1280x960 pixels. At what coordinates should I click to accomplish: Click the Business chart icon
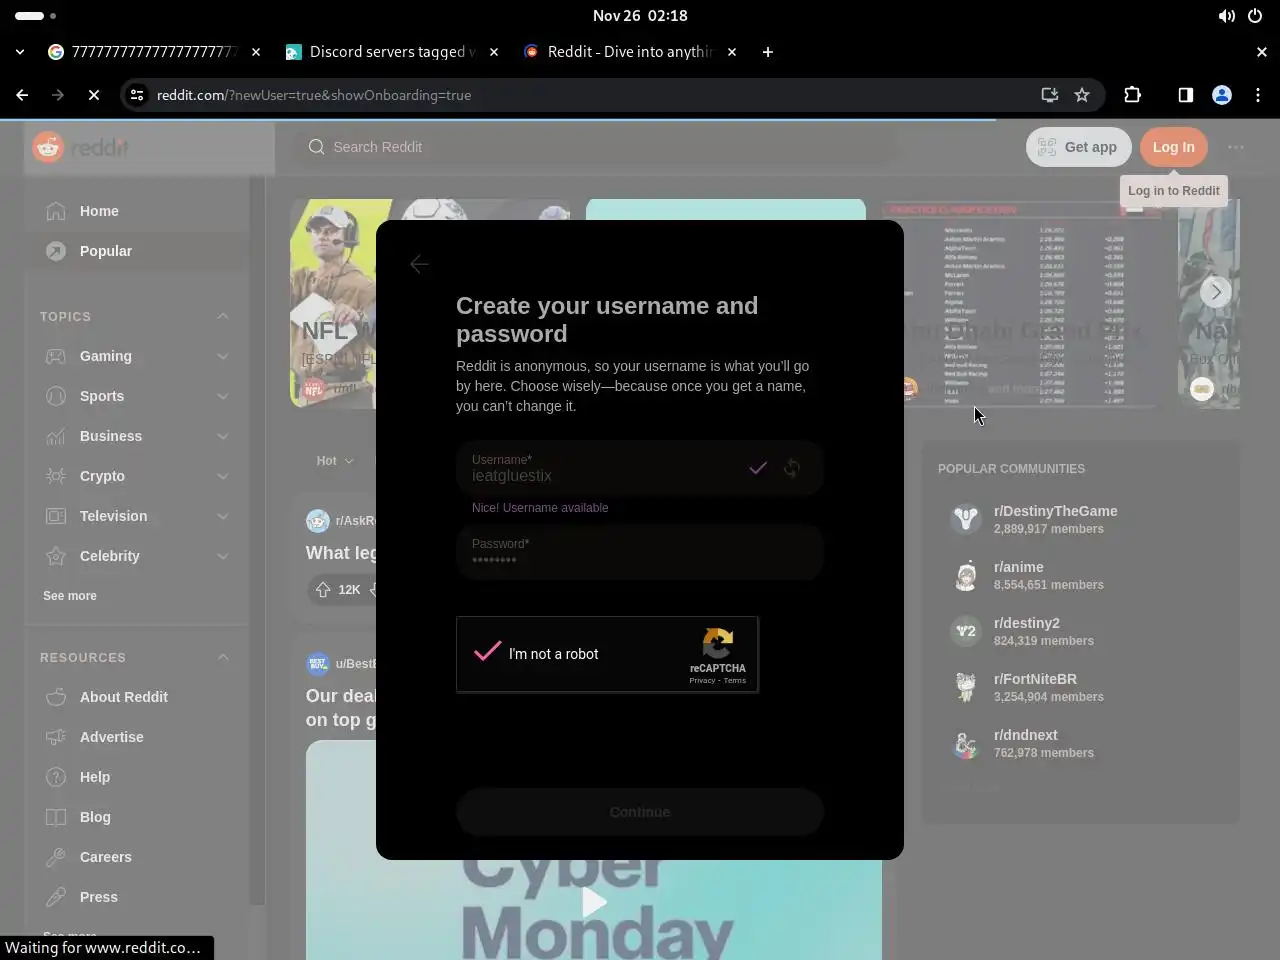(x=56, y=436)
